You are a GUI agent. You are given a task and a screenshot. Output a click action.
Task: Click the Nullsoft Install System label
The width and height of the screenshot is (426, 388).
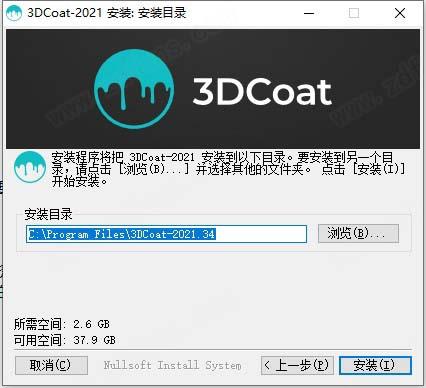click(x=172, y=365)
